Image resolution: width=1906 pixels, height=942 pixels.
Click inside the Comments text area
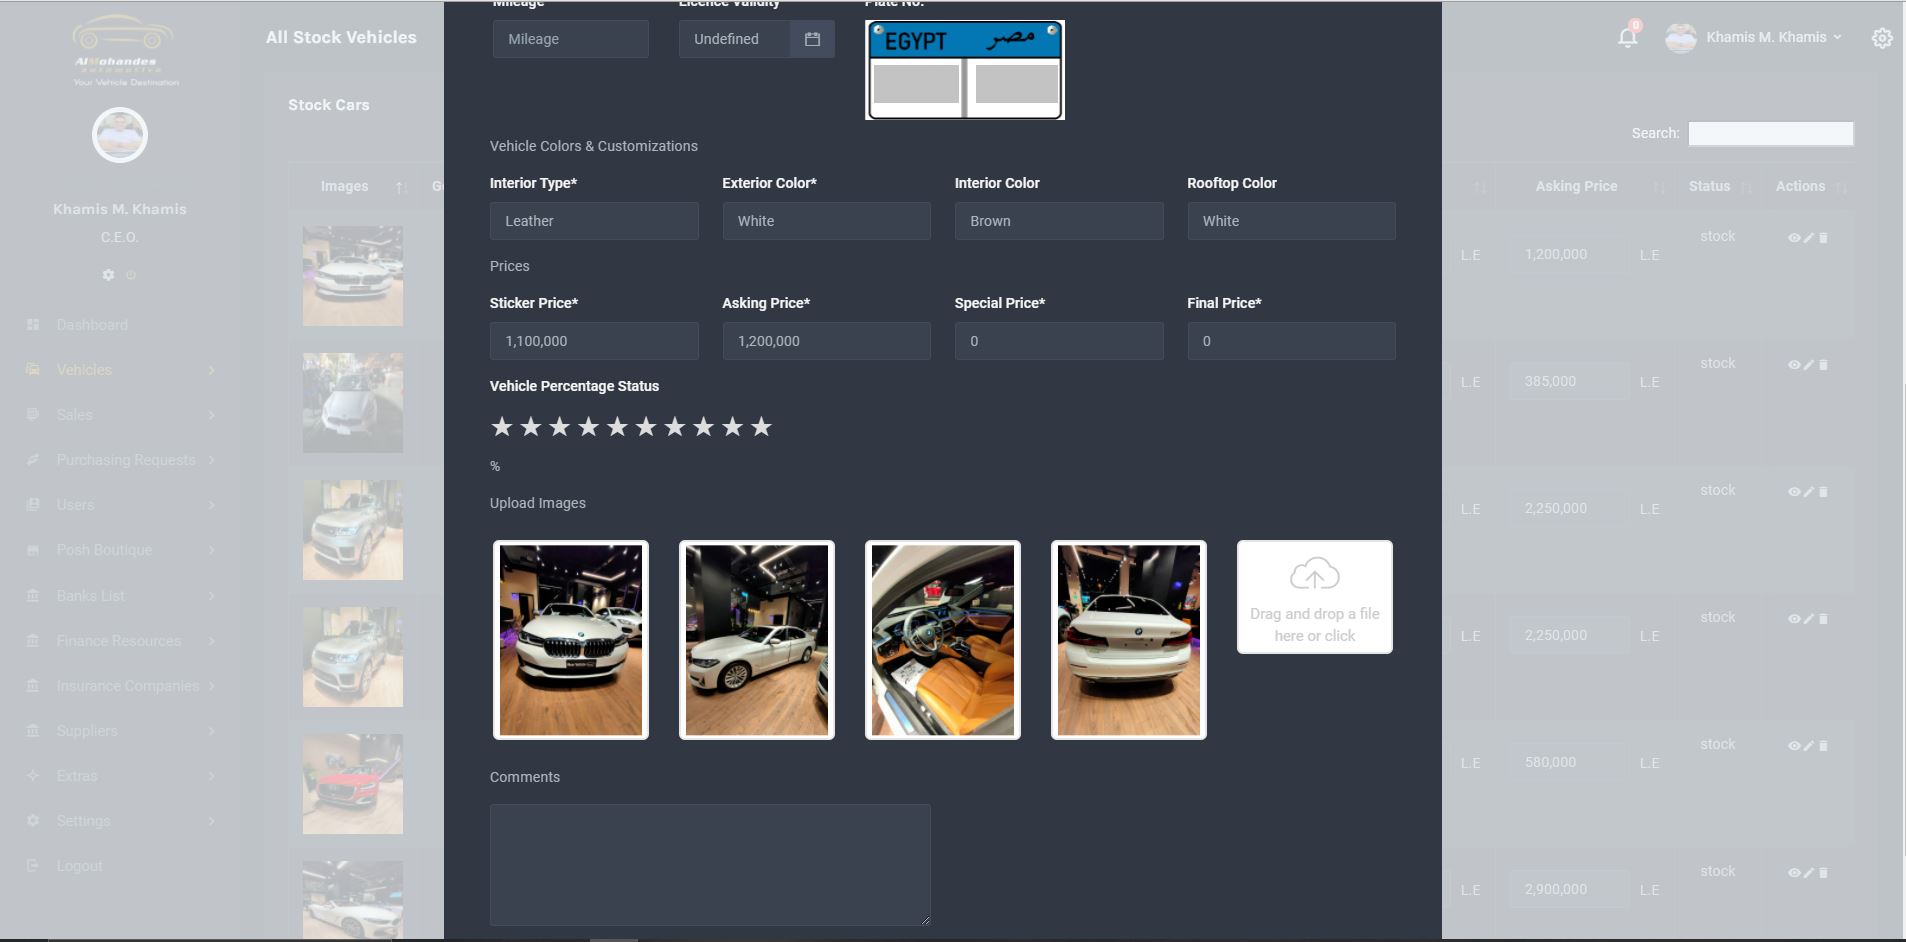click(x=710, y=865)
